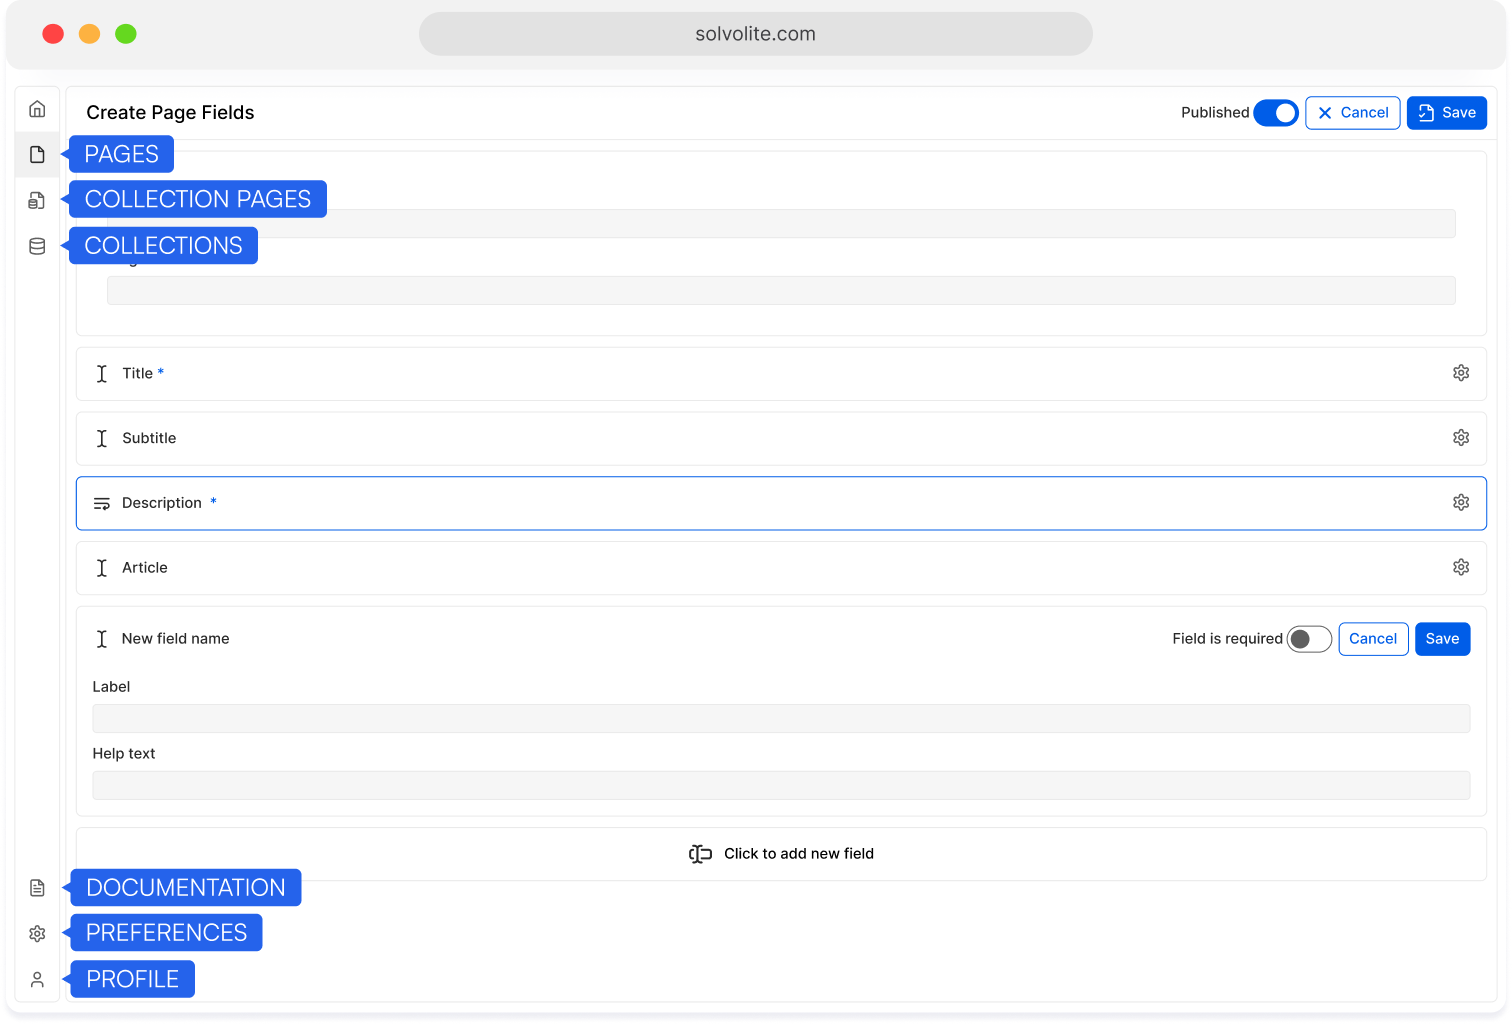Open the Collections database icon
The image size is (1512, 1025).
coord(37,245)
